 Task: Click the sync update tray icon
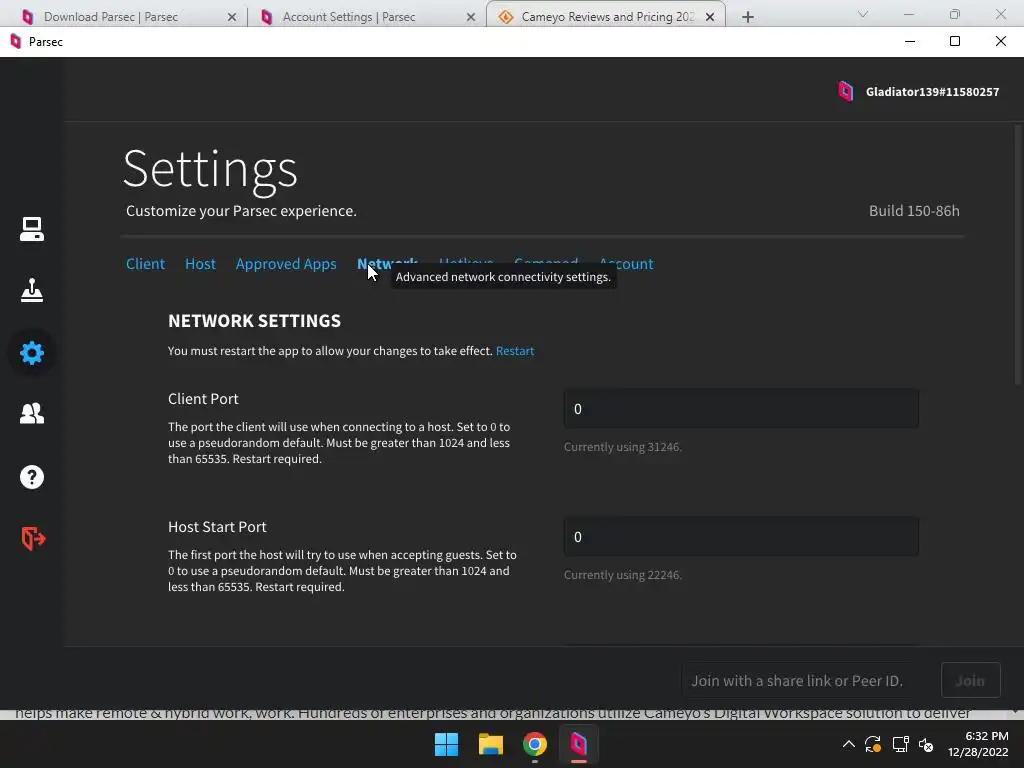coord(873,744)
